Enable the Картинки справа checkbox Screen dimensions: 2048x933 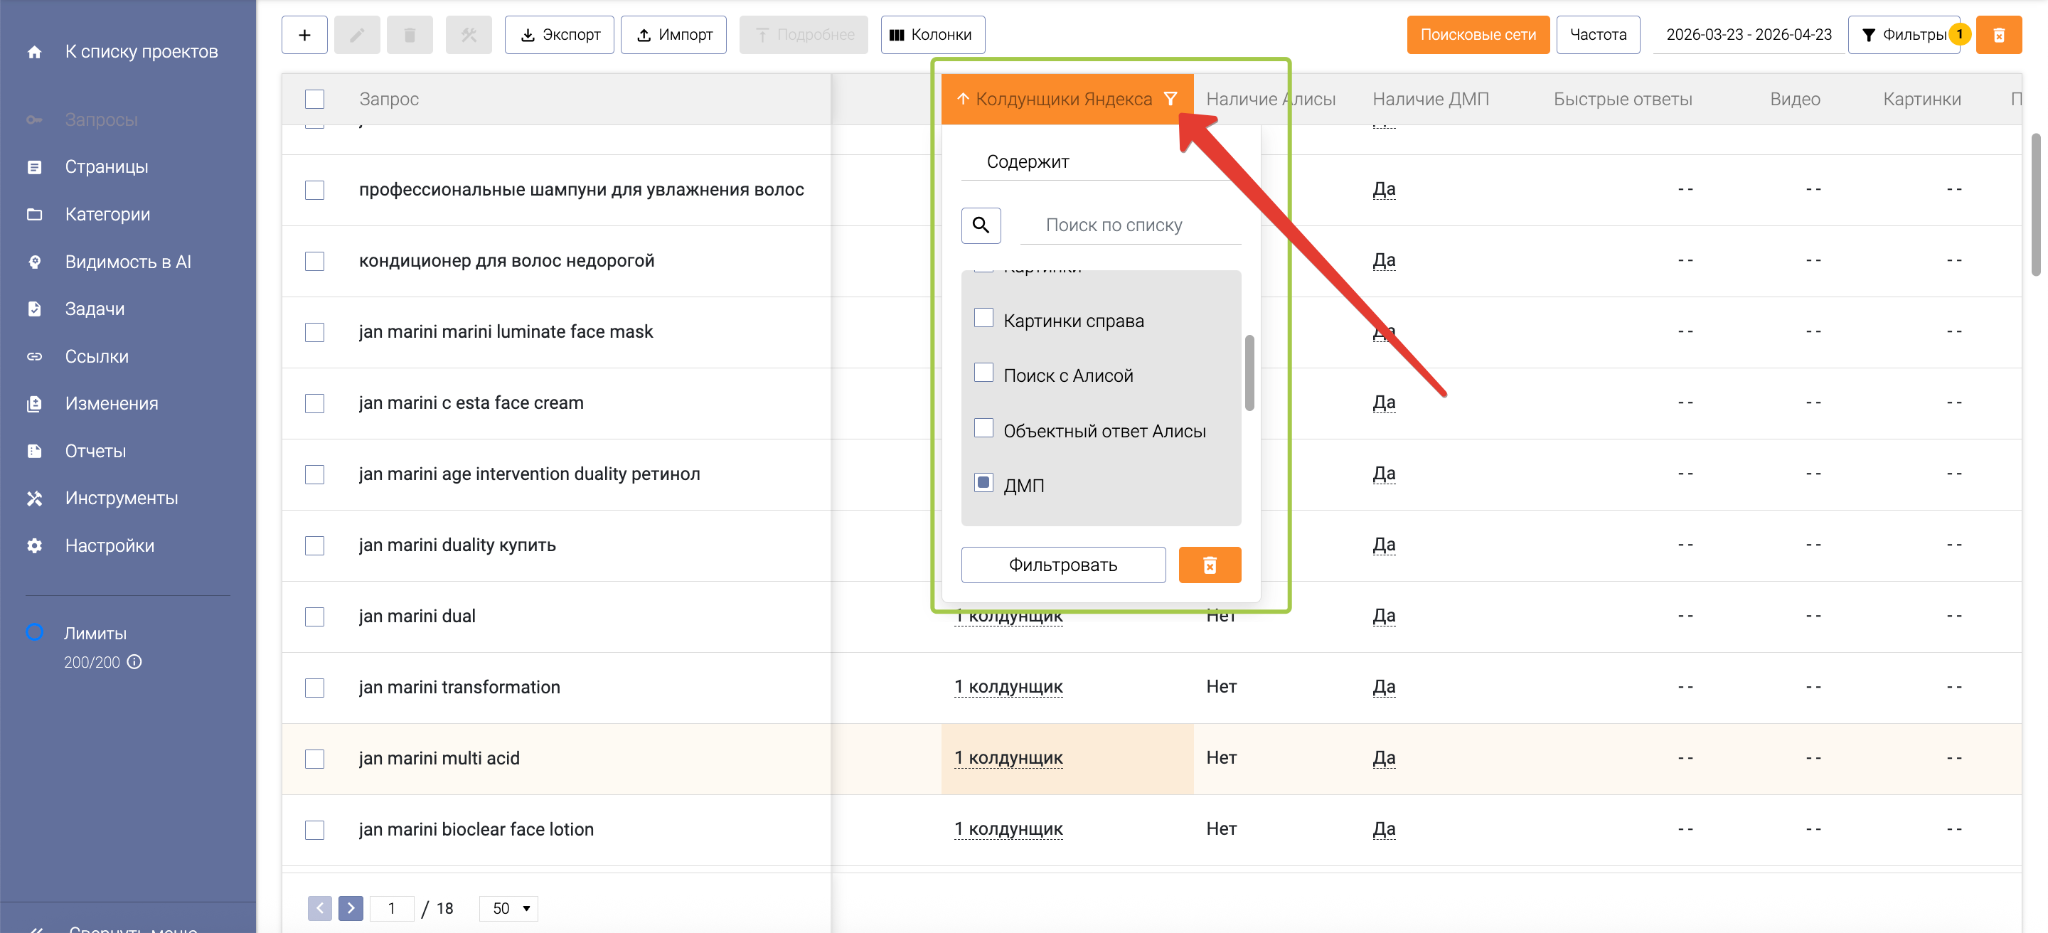(x=984, y=318)
